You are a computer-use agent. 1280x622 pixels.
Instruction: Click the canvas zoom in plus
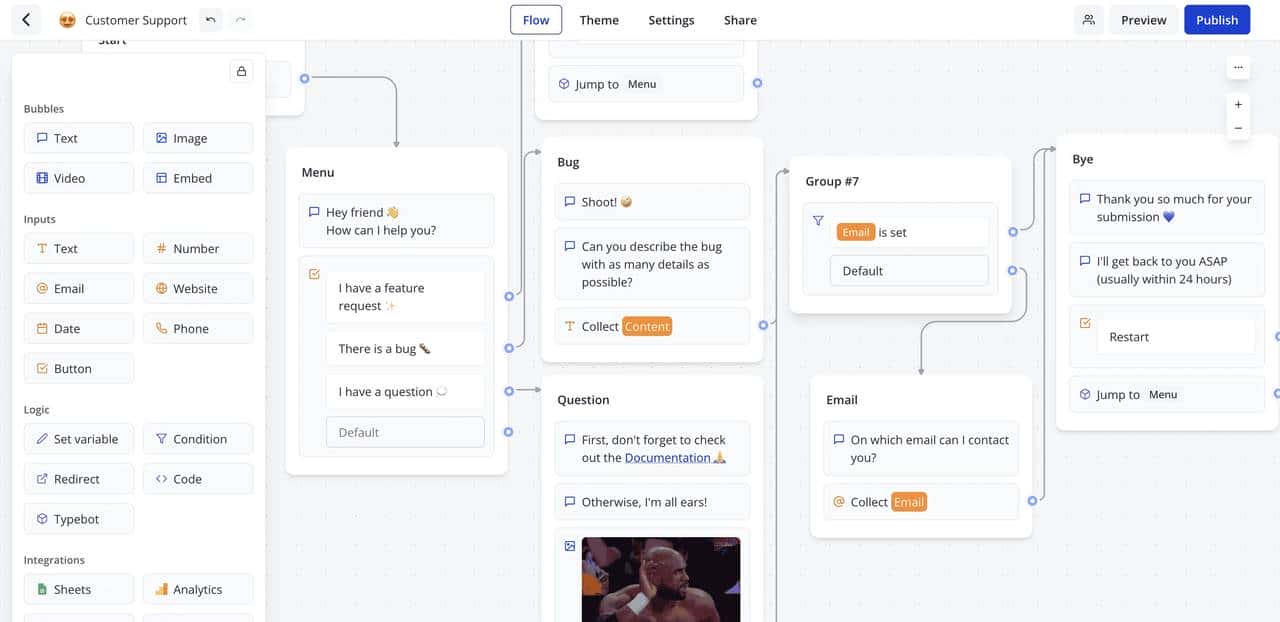(1238, 105)
